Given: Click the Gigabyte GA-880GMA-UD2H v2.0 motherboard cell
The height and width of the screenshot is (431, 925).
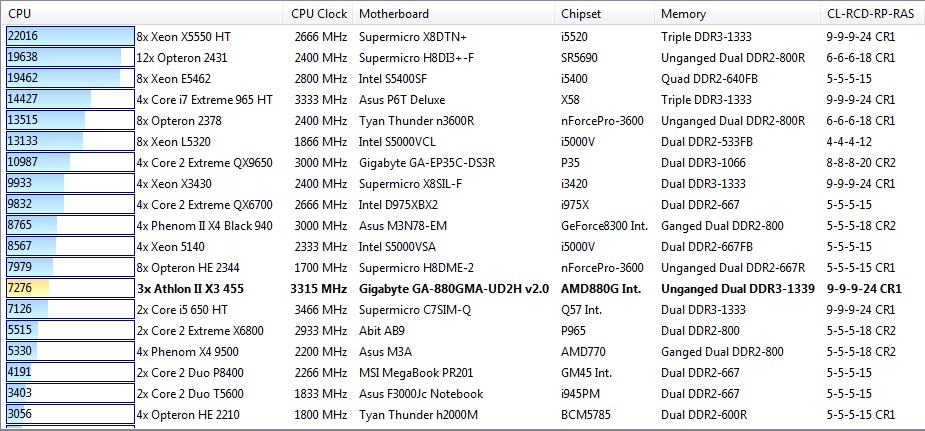Looking at the screenshot, I should point(454,288).
